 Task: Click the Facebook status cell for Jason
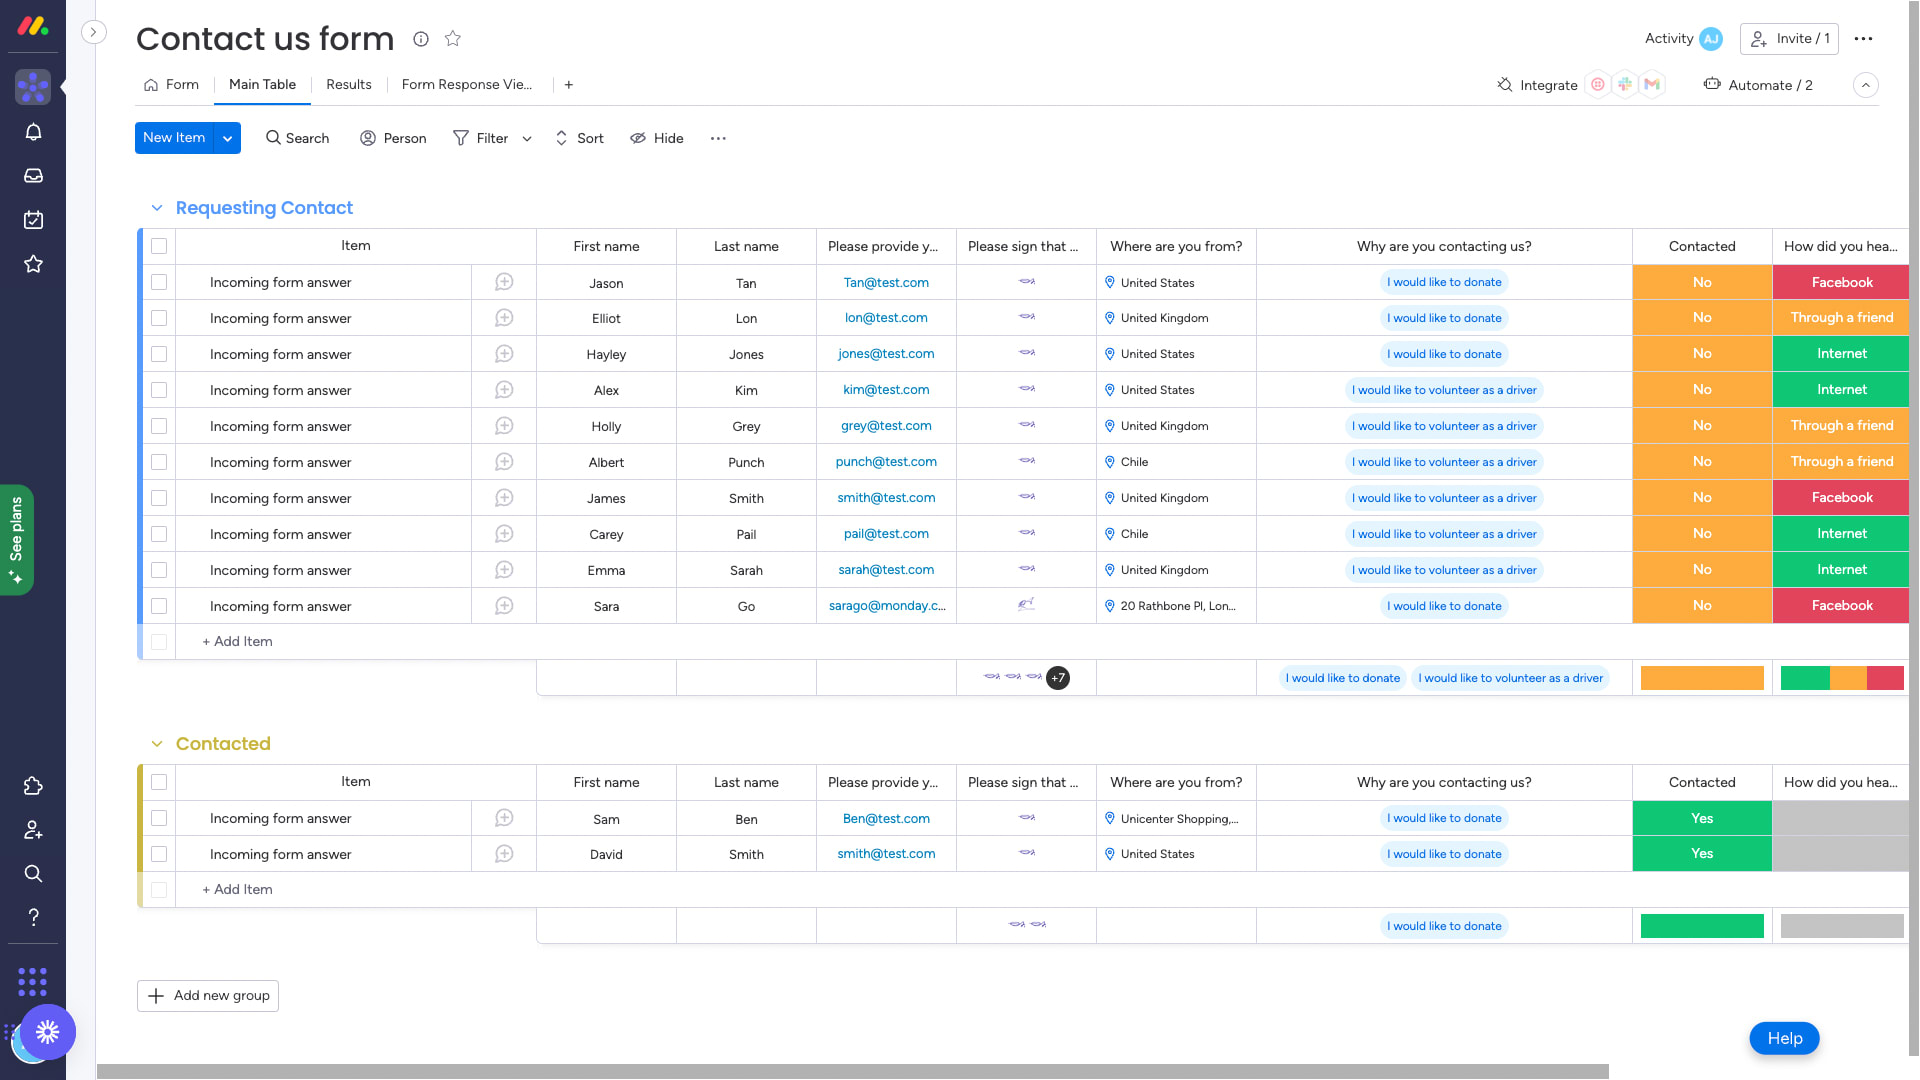click(1841, 283)
